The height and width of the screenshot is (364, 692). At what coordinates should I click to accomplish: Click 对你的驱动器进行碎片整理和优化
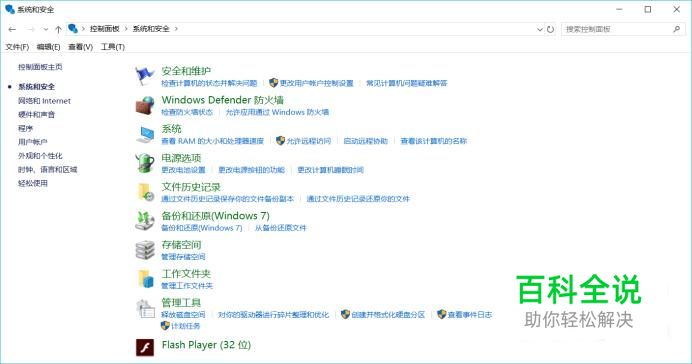(274, 315)
